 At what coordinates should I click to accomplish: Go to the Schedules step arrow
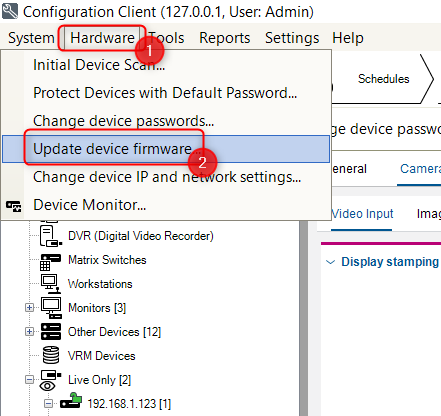[x=383, y=79]
